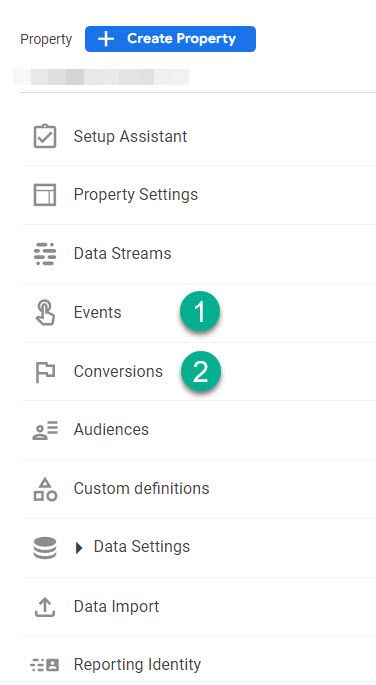
Task: Click the Conversions flag icon
Action: tap(45, 372)
